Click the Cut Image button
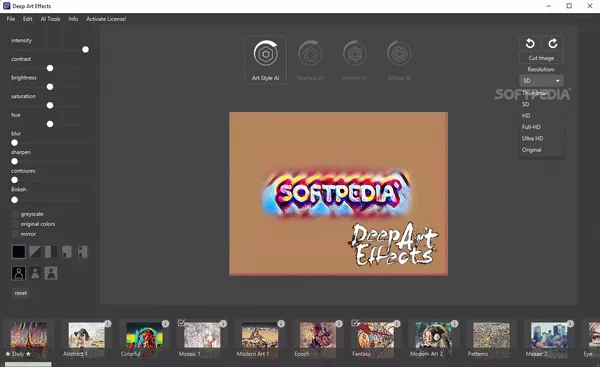The width and height of the screenshot is (600, 367). click(541, 58)
